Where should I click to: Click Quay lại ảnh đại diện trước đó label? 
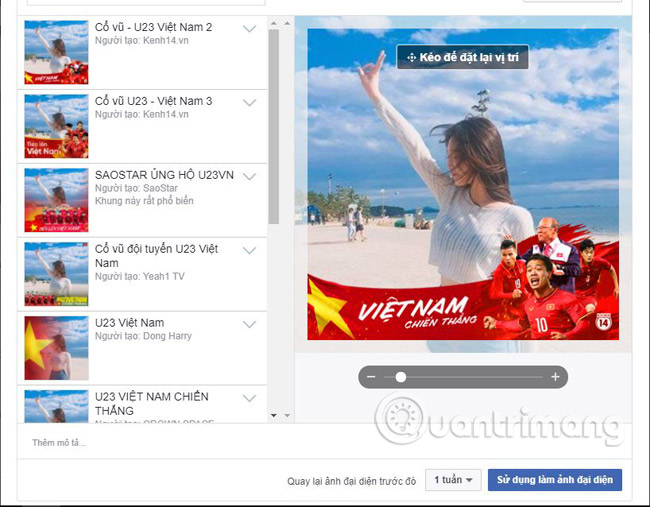[352, 481]
